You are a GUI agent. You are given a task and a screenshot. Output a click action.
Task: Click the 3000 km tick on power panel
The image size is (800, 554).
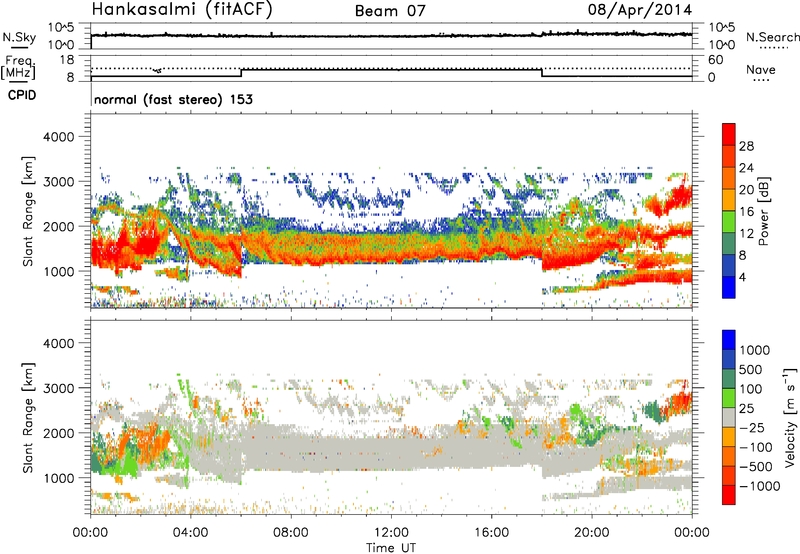tap(58, 182)
